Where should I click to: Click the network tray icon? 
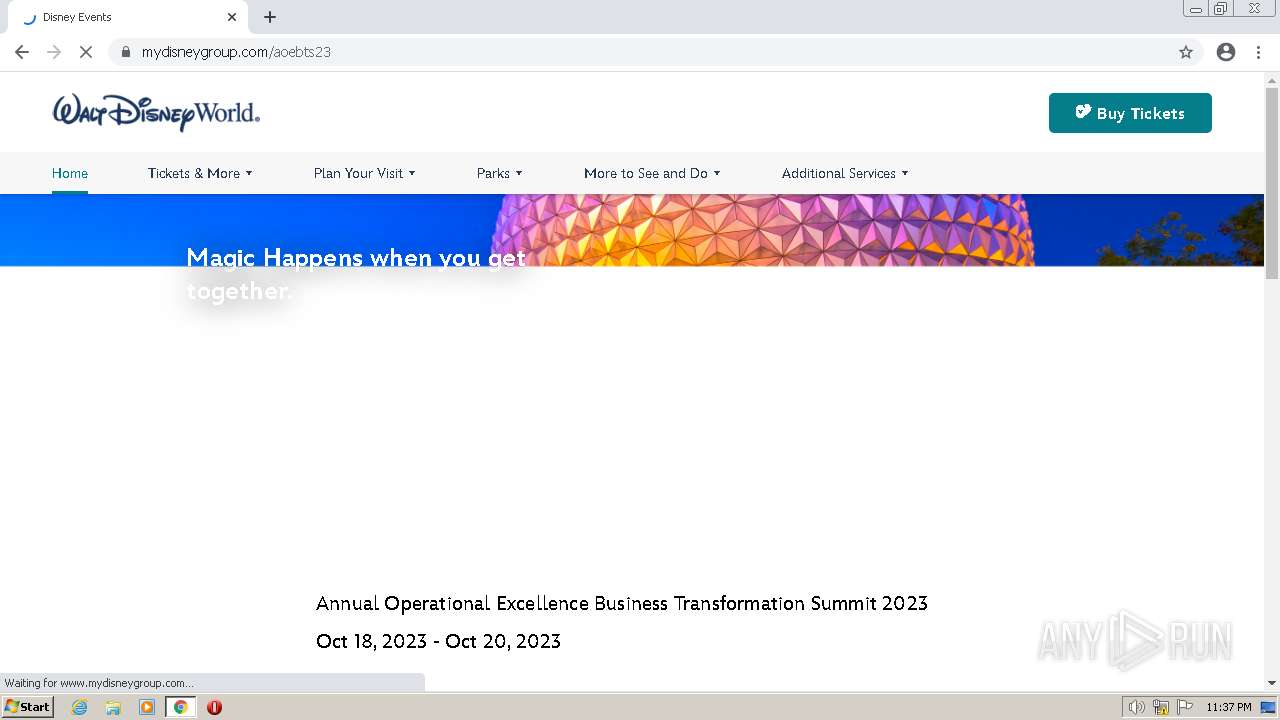tap(1161, 707)
